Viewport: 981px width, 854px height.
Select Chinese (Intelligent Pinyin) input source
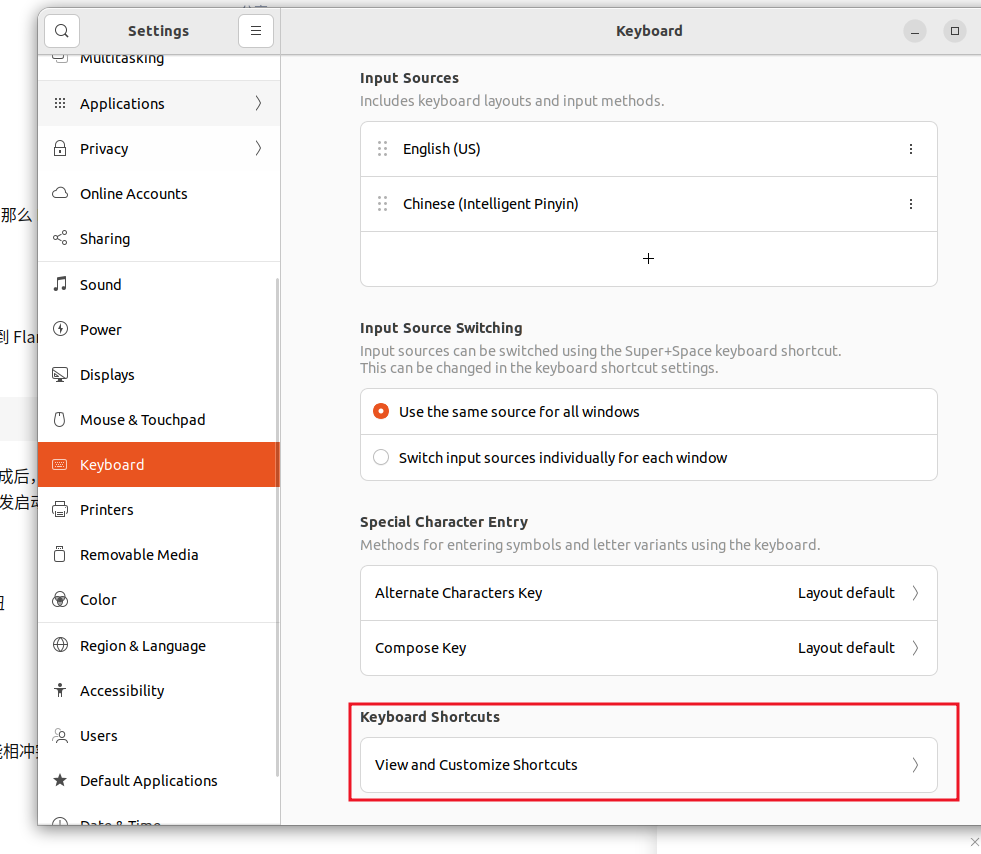coord(648,204)
